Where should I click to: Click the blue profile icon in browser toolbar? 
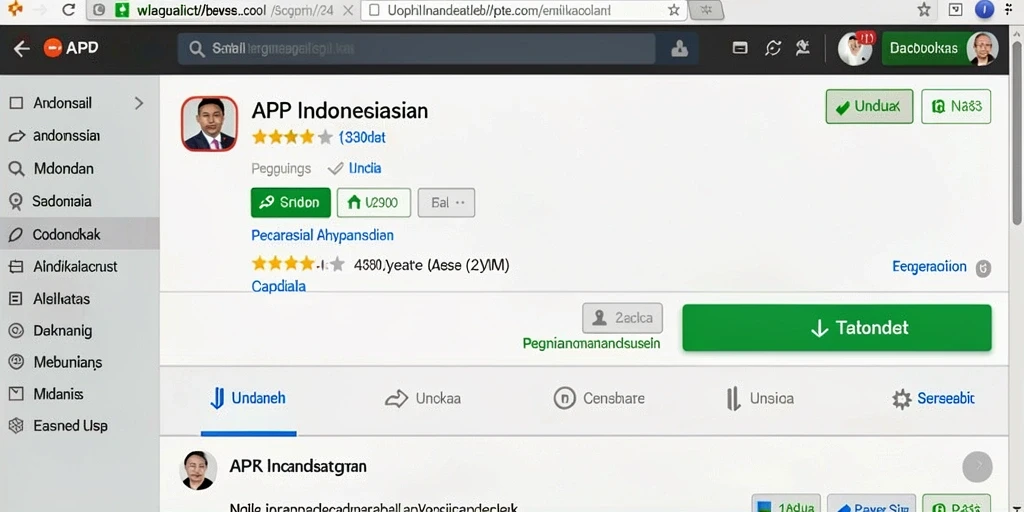(x=984, y=9)
